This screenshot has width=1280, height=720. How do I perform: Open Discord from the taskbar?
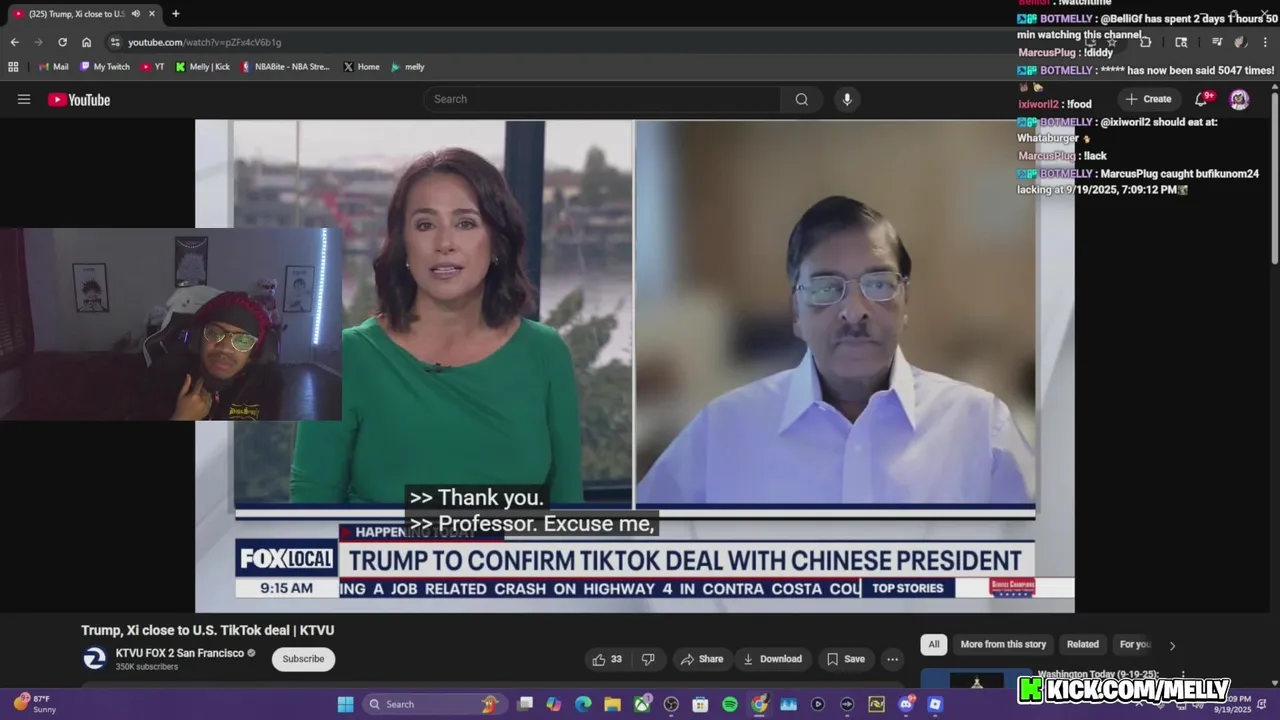pyautogui.click(x=906, y=704)
